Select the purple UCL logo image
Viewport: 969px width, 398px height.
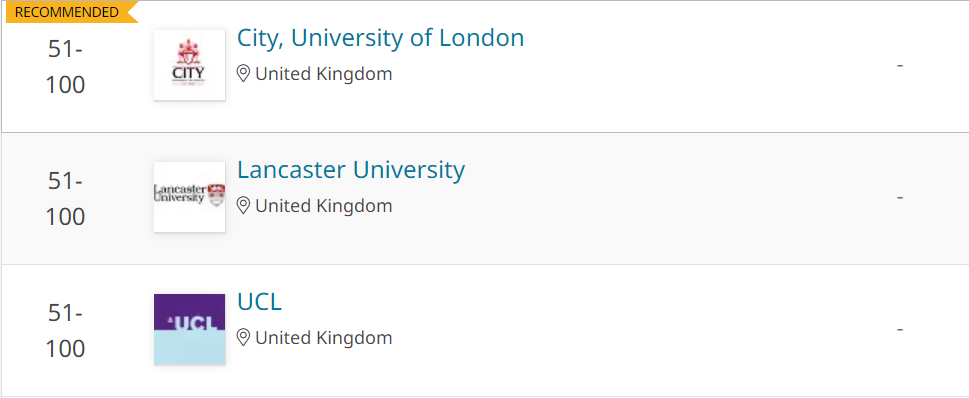click(x=190, y=329)
